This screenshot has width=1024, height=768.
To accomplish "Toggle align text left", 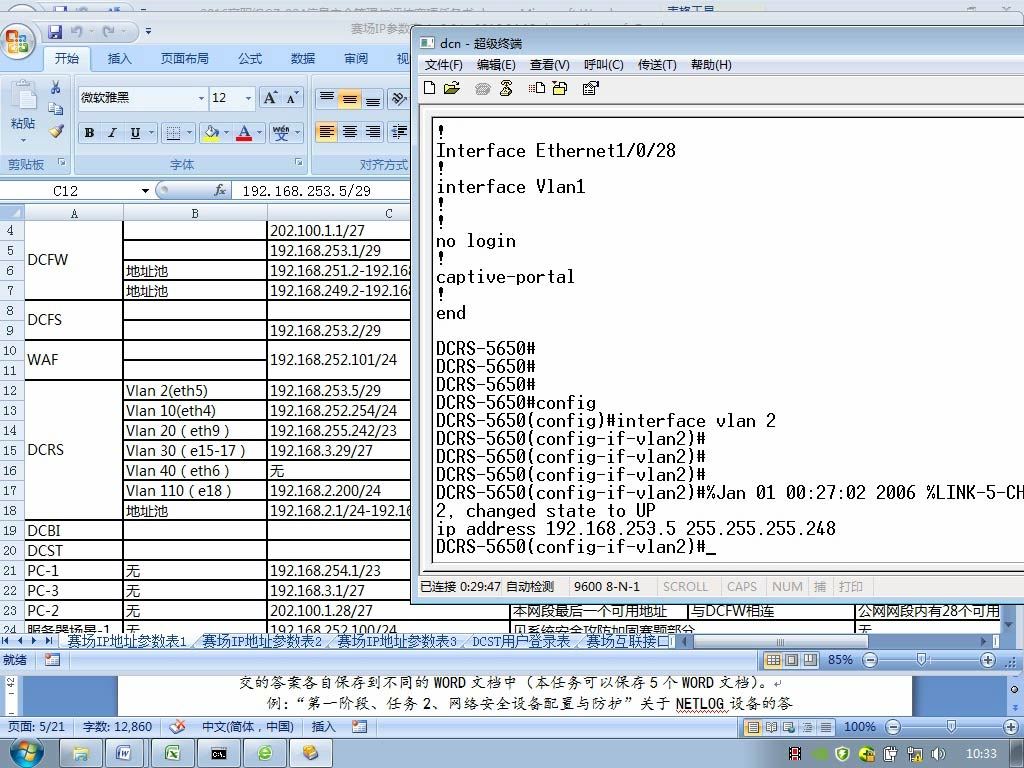I will 327,133.
